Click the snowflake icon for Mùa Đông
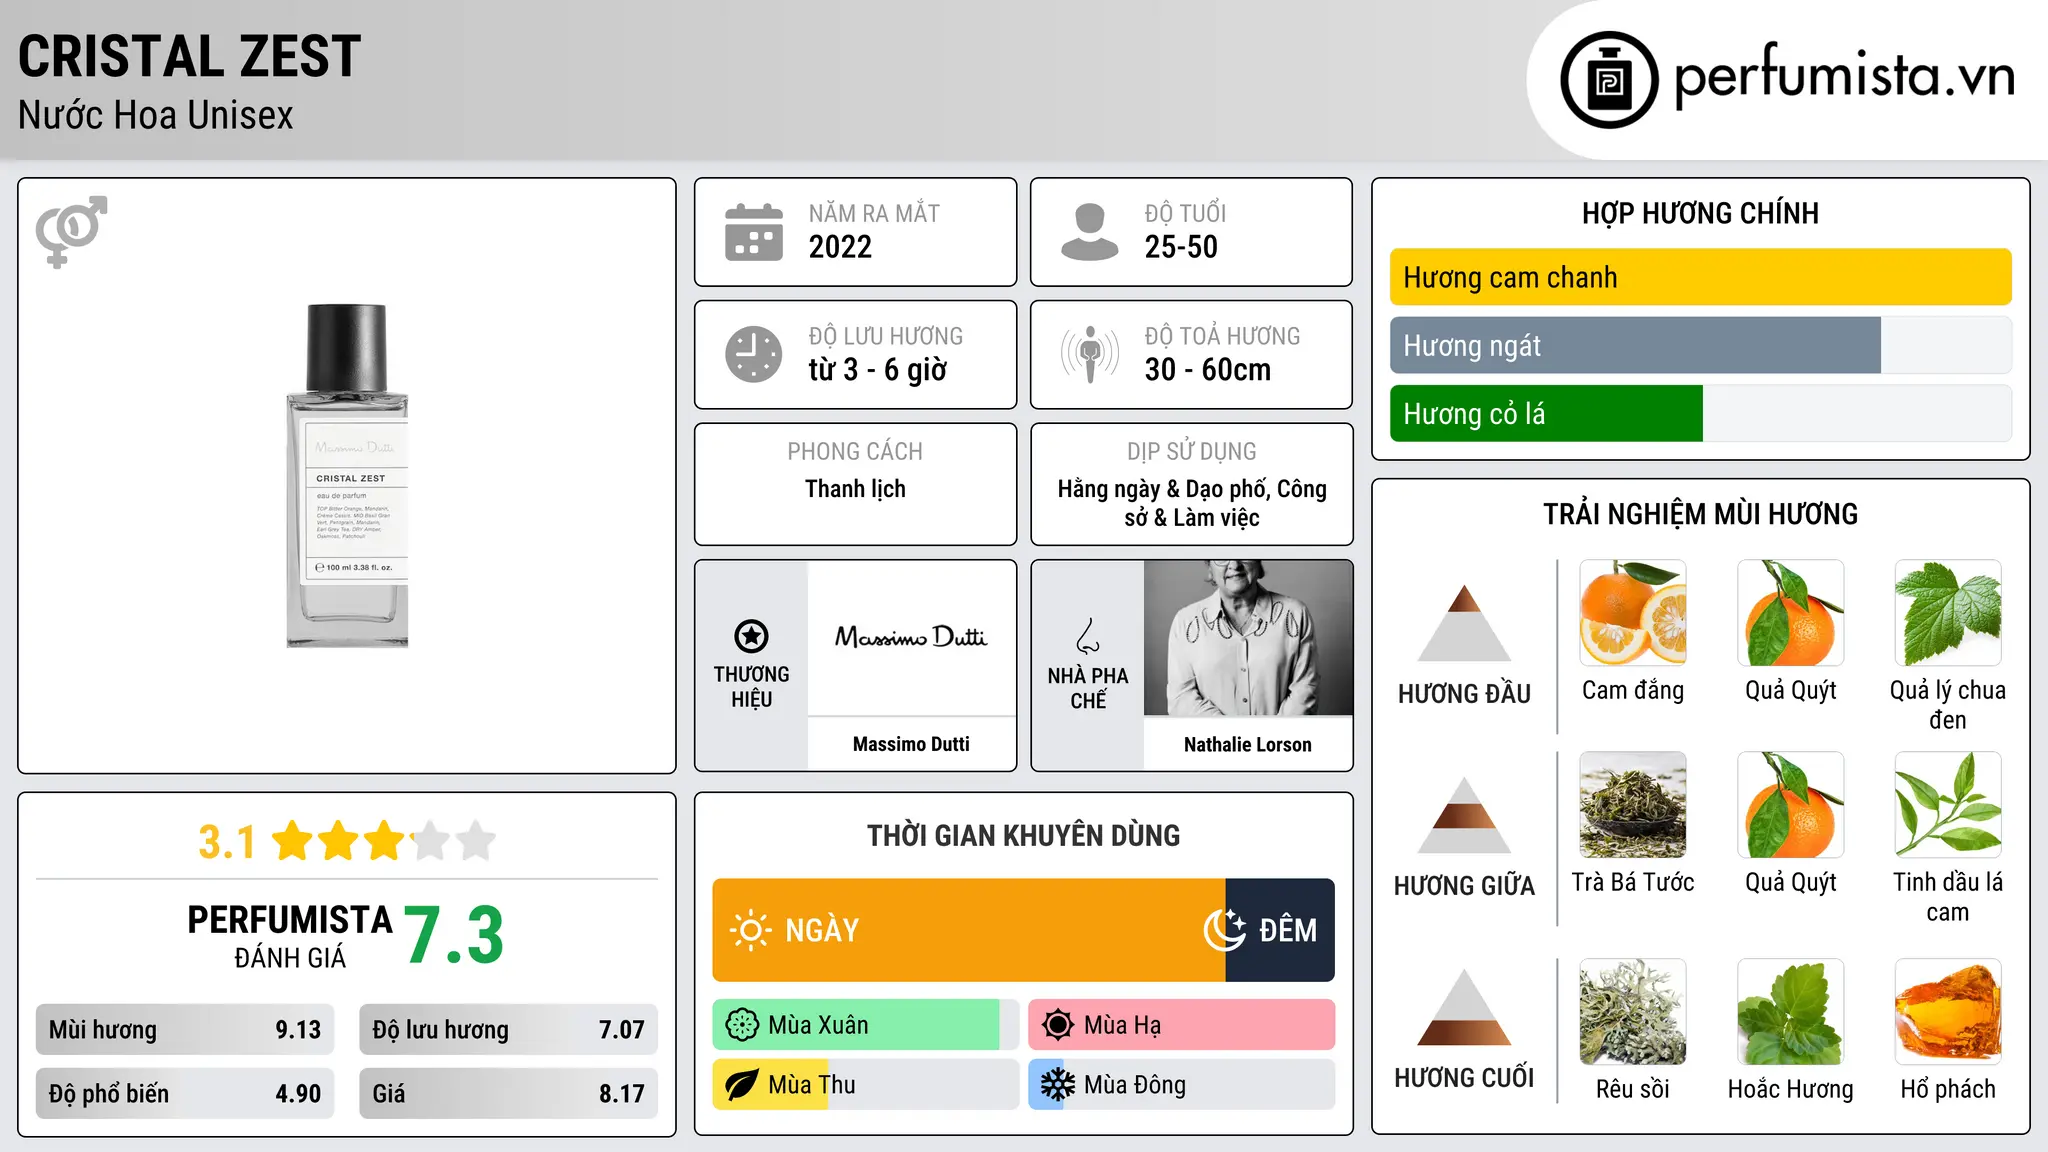This screenshot has height=1152, width=2048. pyautogui.click(x=1058, y=1085)
